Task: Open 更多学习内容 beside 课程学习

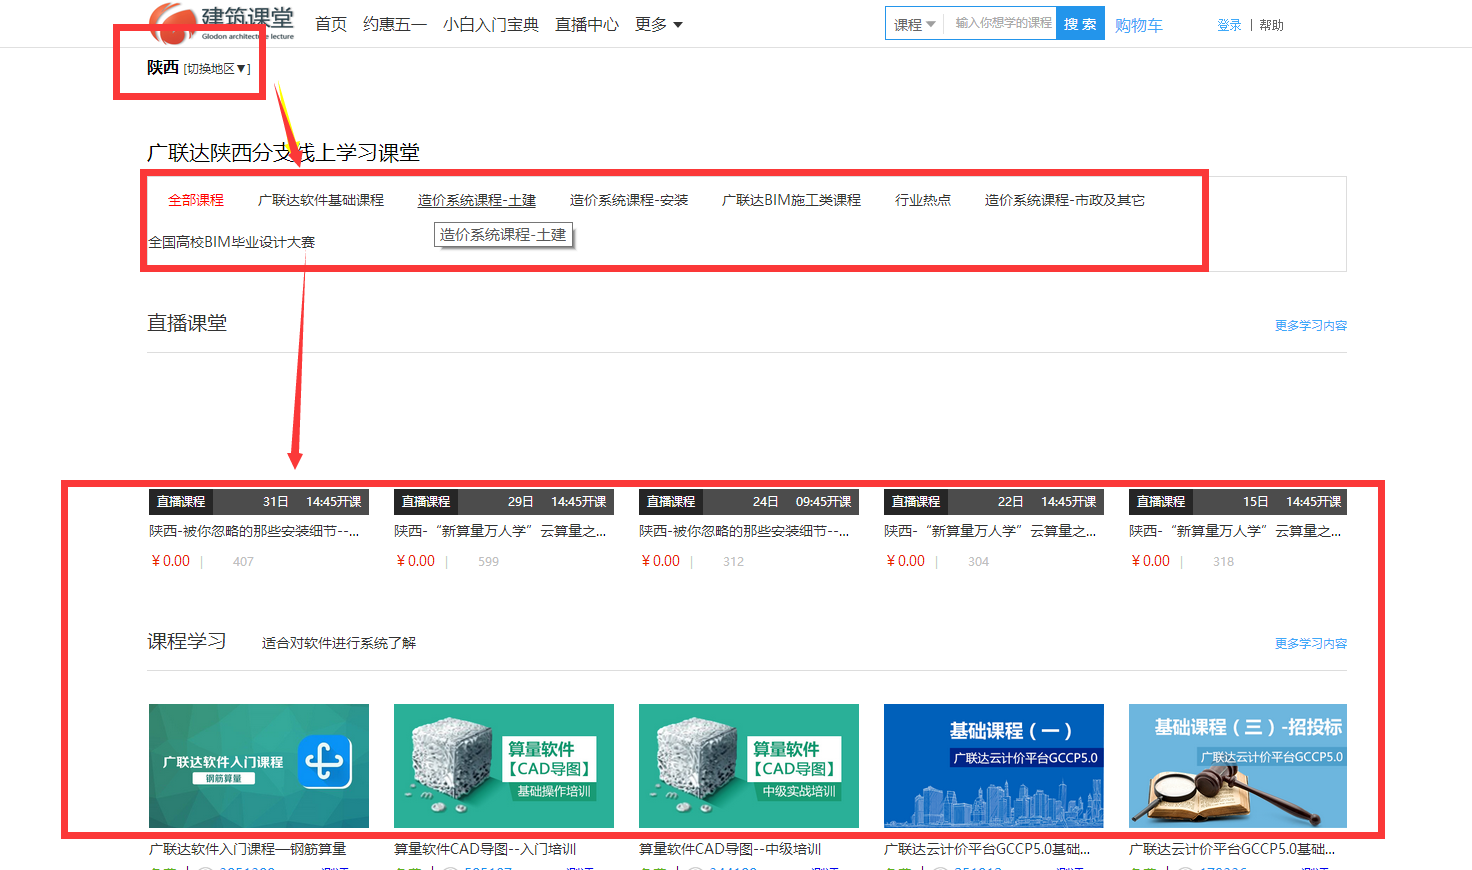Action: click(1311, 643)
